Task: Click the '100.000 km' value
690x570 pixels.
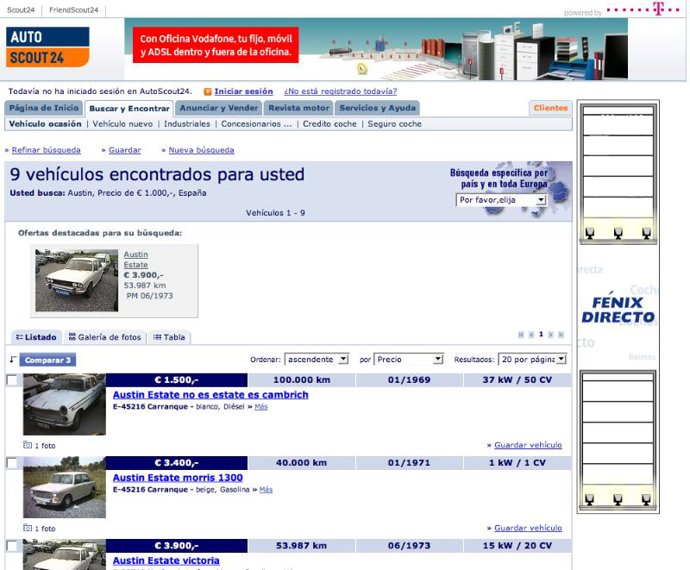Action: point(301,380)
